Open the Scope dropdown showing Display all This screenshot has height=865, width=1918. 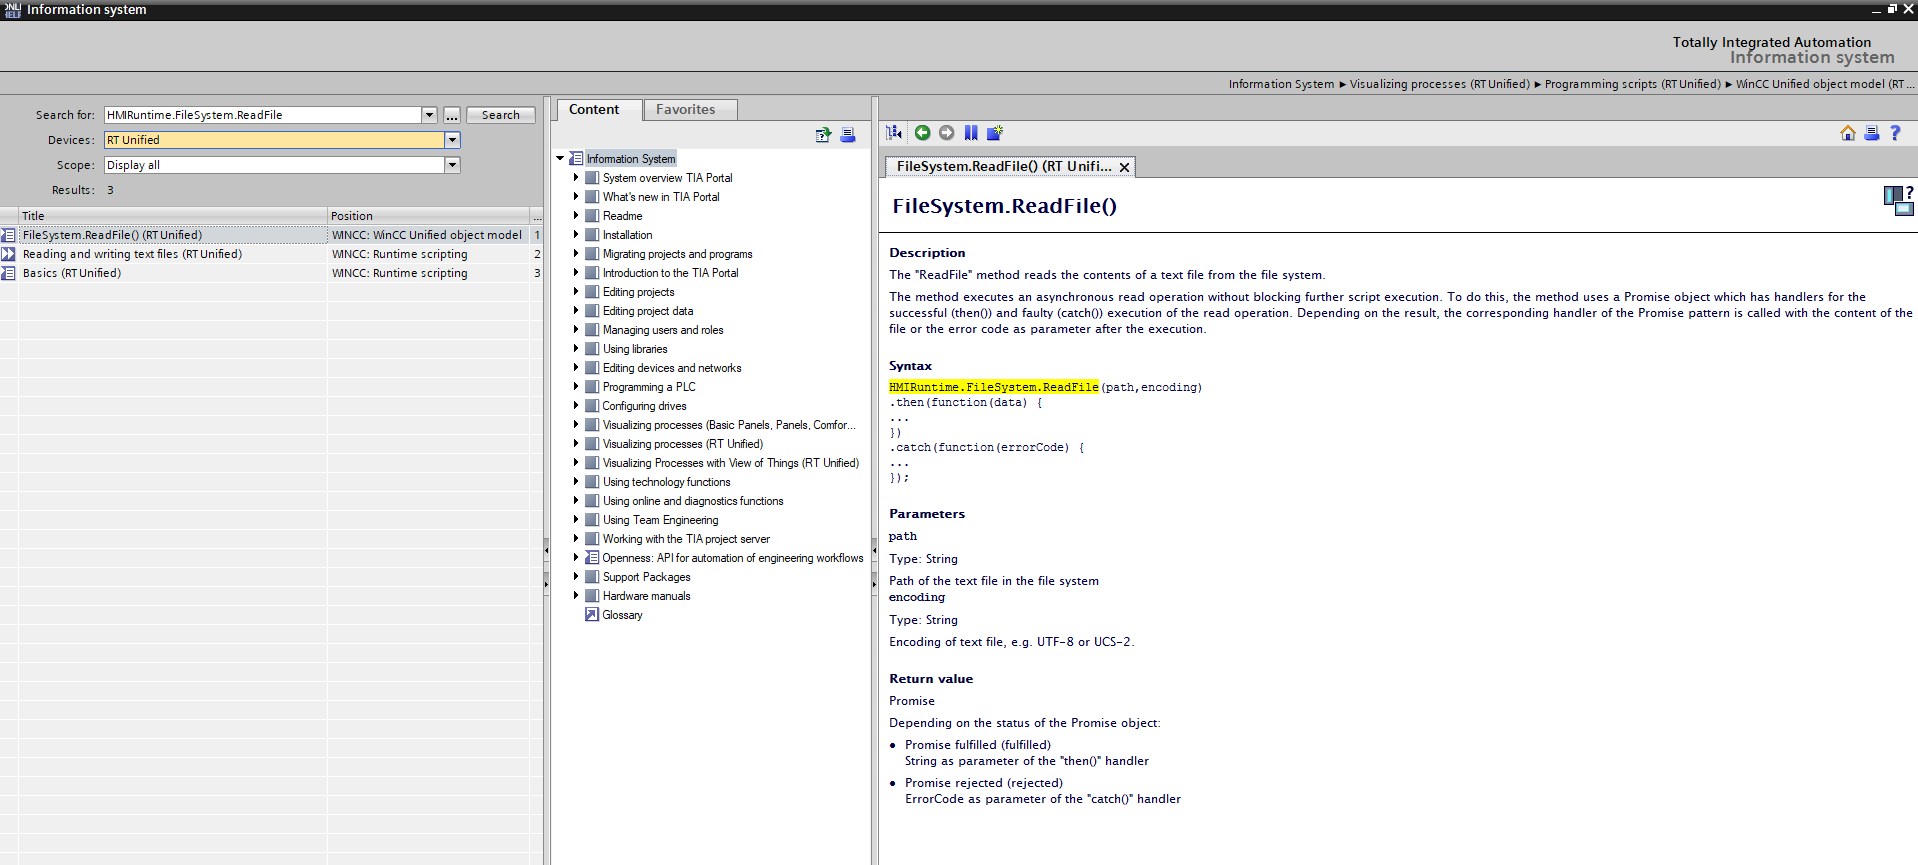coord(452,165)
